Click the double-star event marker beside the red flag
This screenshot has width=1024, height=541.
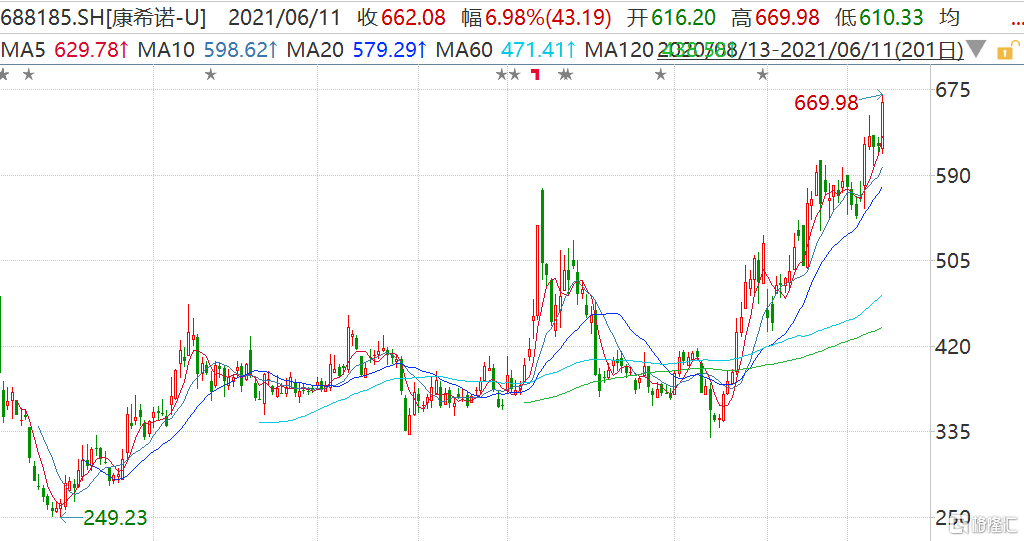click(x=566, y=74)
